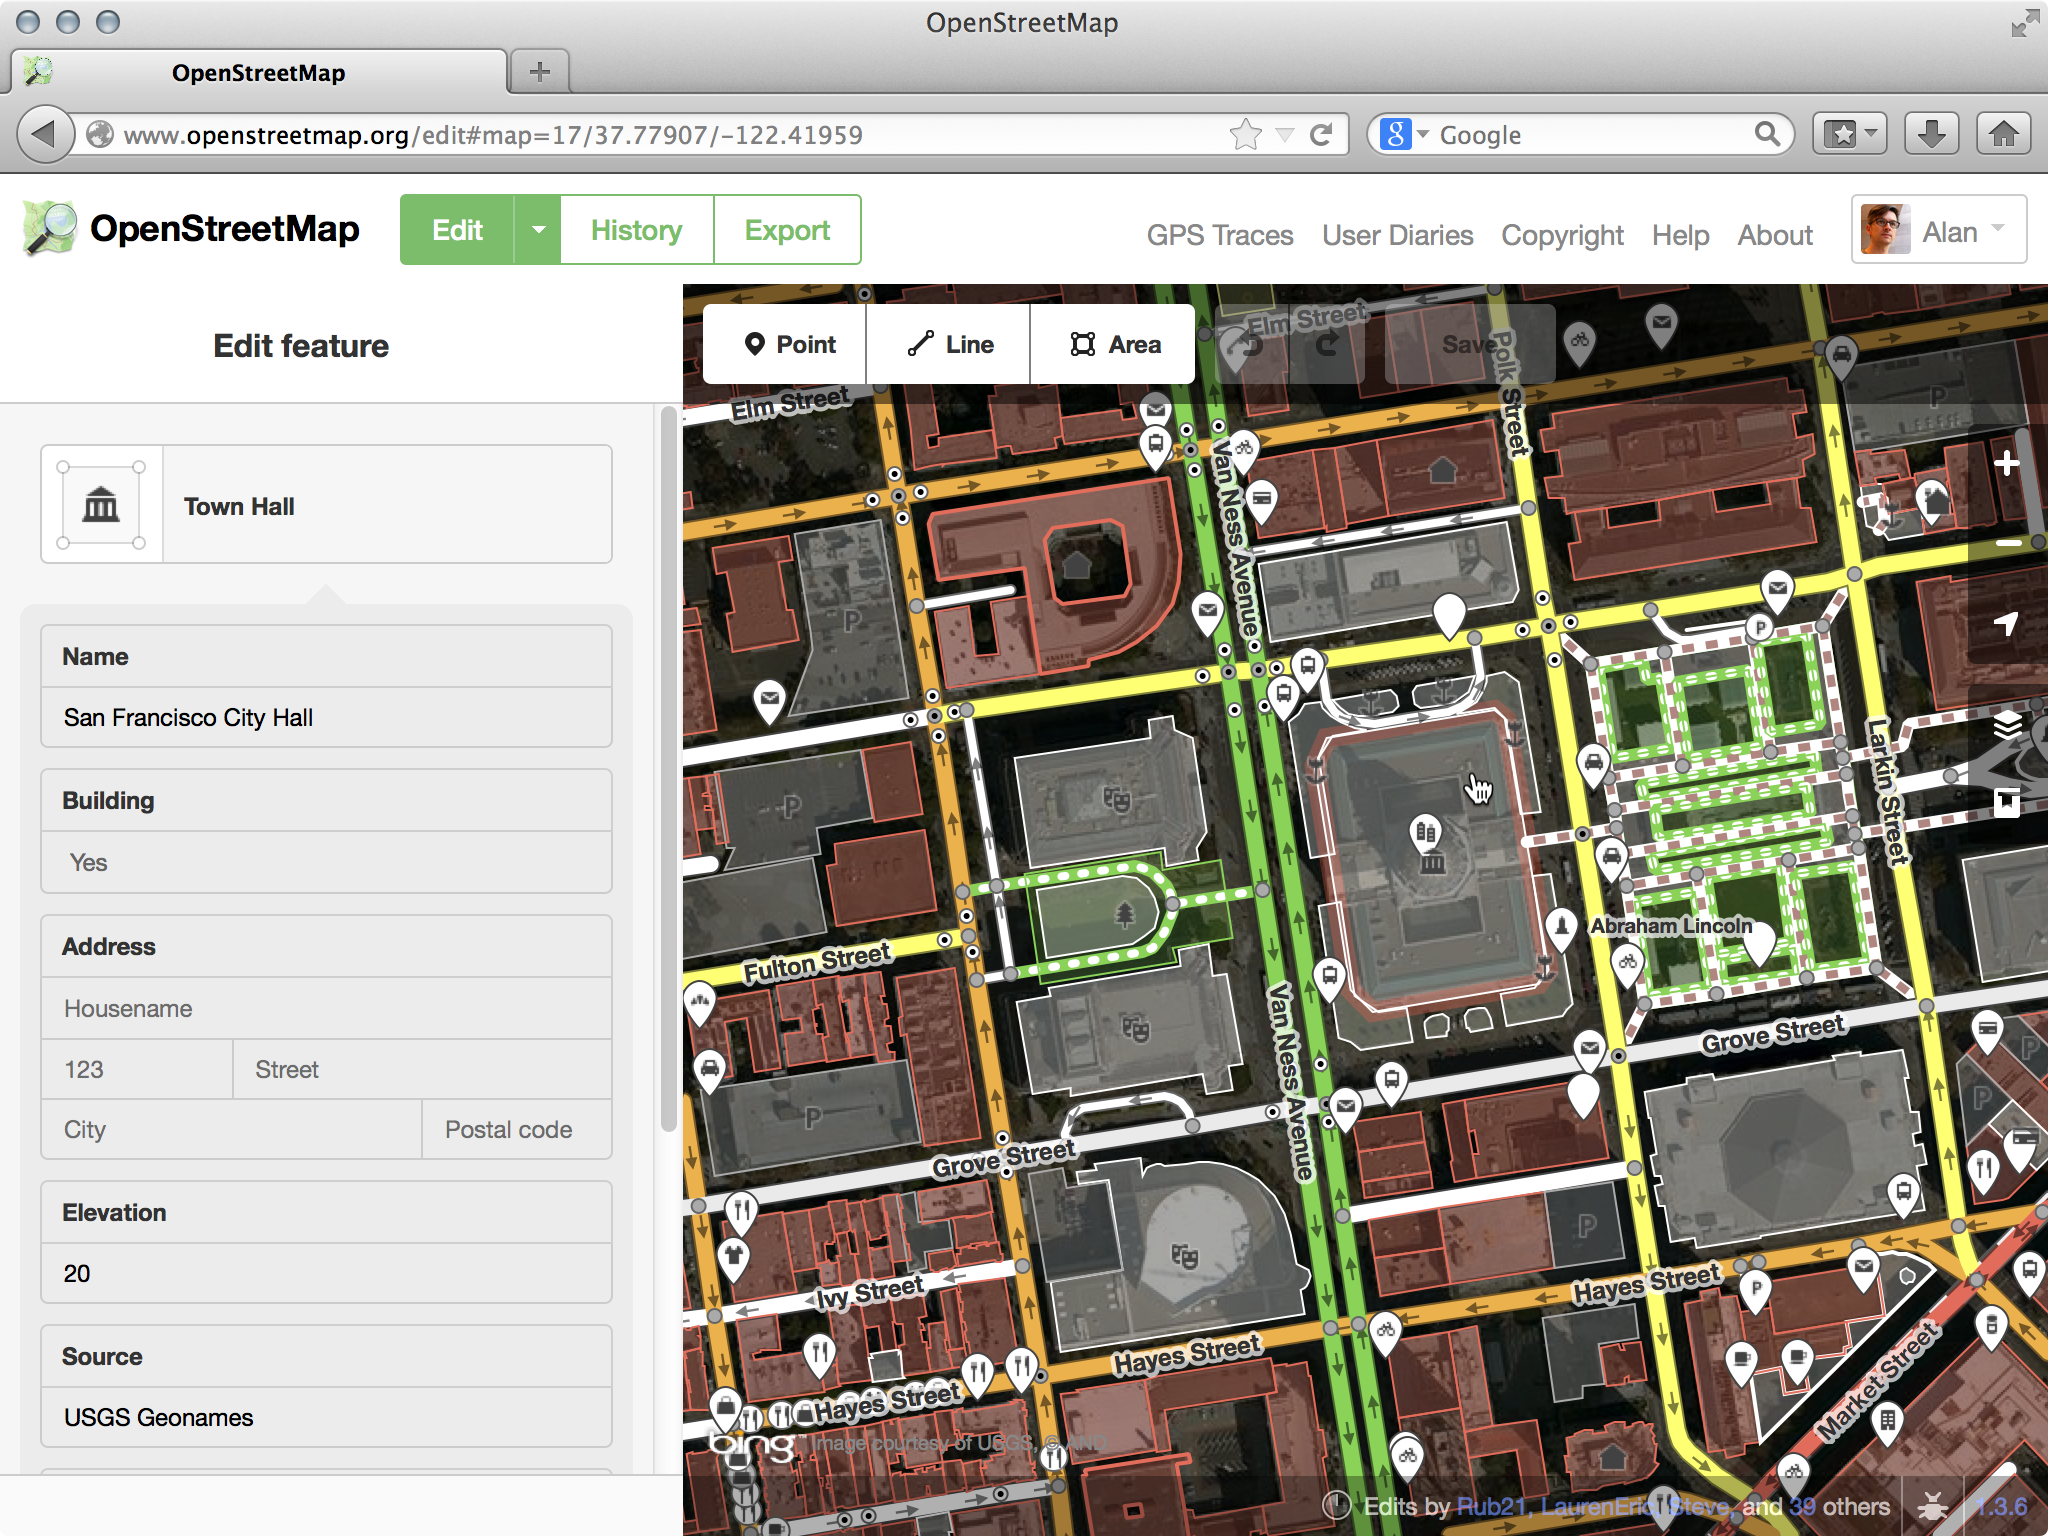
Task: Click the Rub21 contributor link
Action: [1490, 1507]
